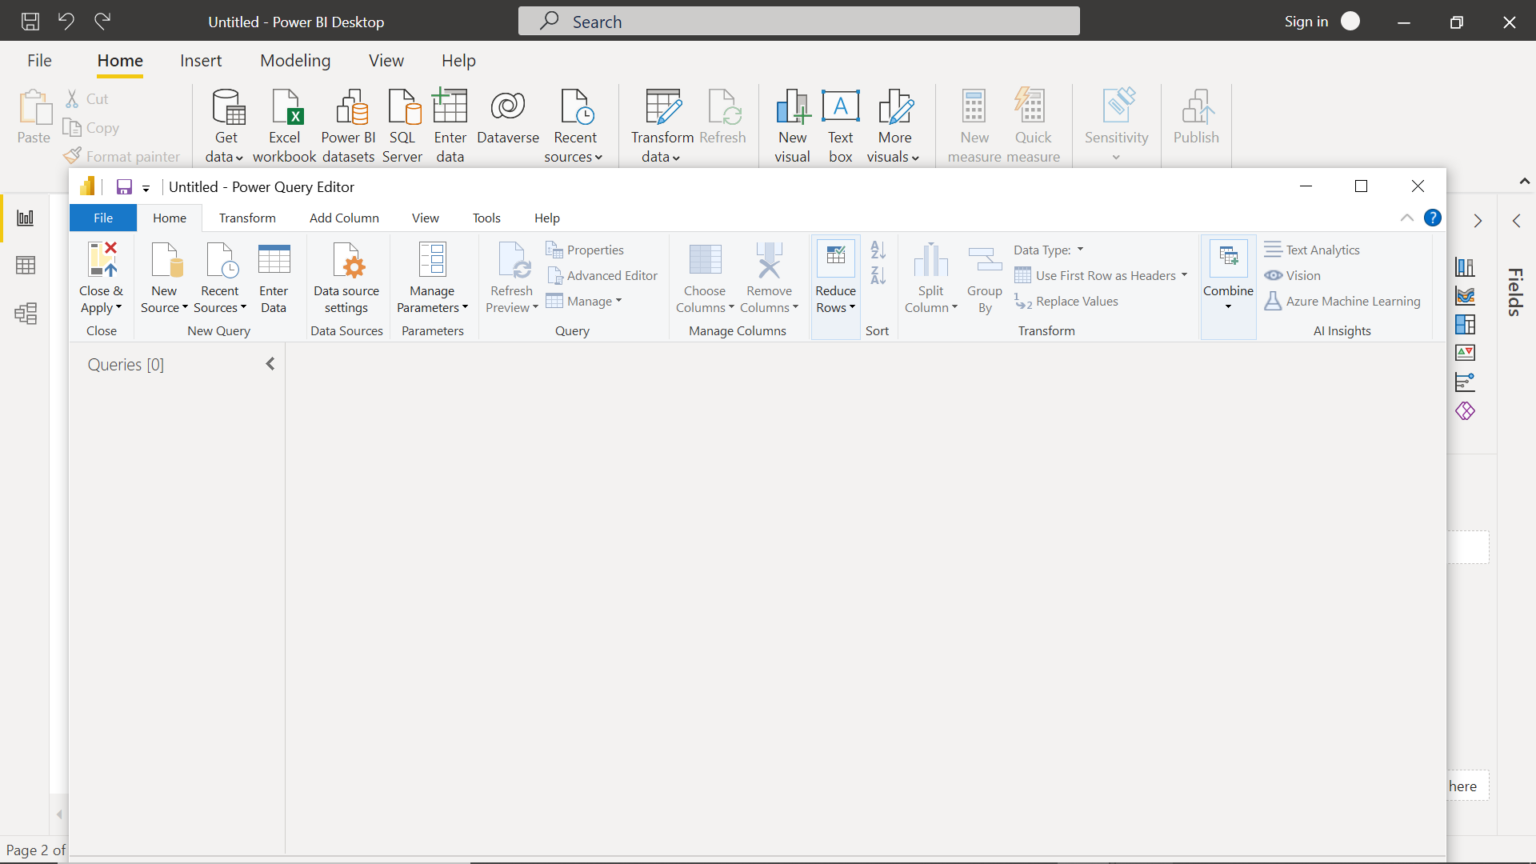Open the Add Column tab
This screenshot has height=864, width=1536.
click(x=344, y=217)
